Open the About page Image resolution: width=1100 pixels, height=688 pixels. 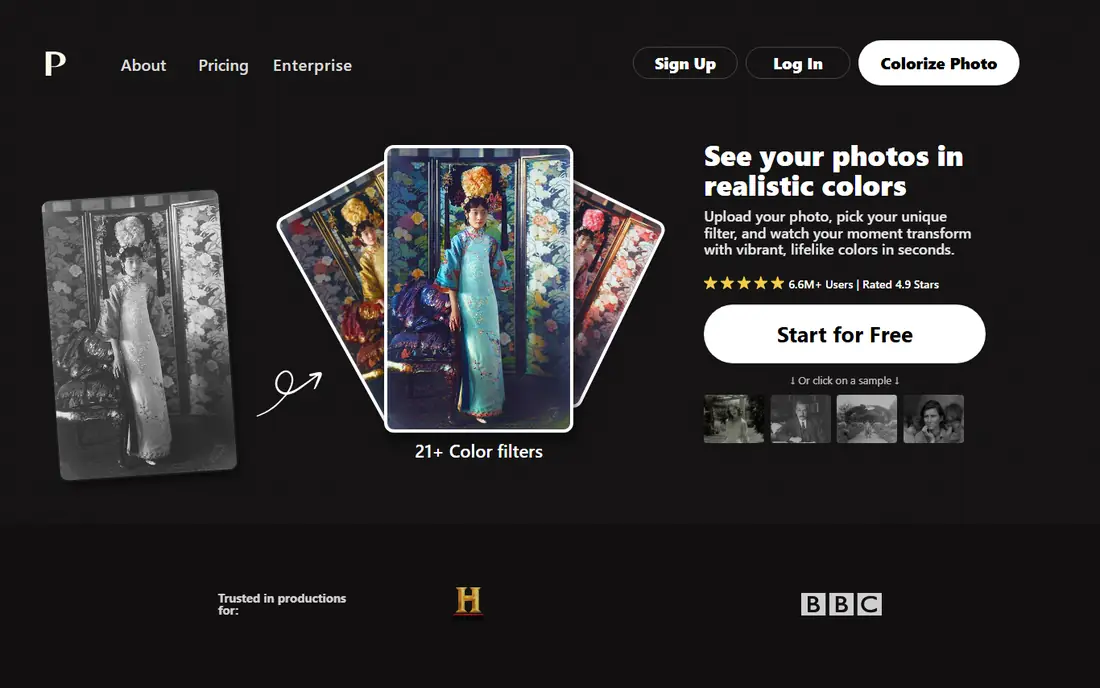pyautogui.click(x=143, y=65)
